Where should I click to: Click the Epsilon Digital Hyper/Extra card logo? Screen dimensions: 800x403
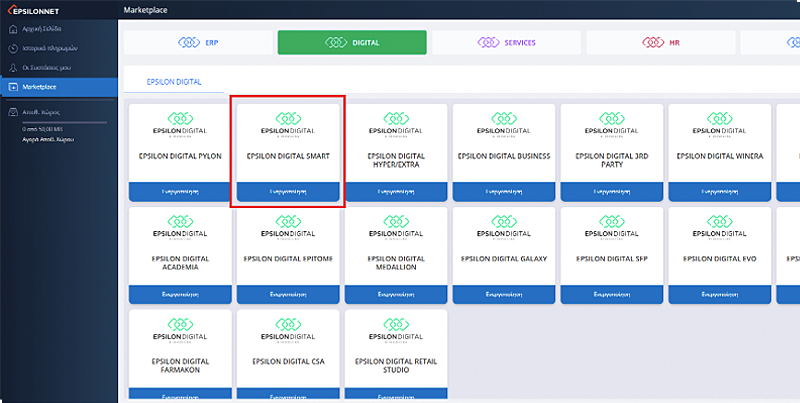pos(396,124)
